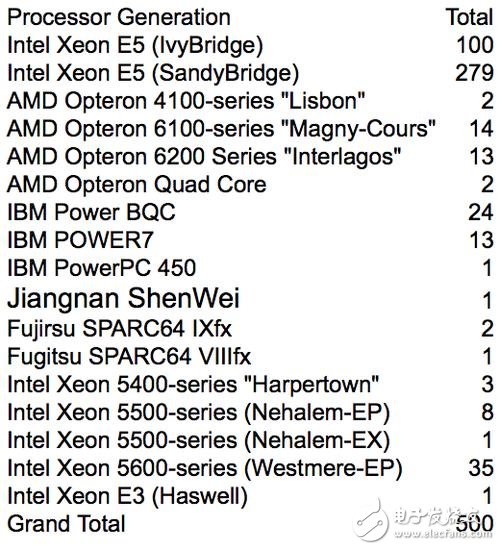
Task: Click the Fujirsu SPARC64 IXfx entry
Action: point(119,329)
